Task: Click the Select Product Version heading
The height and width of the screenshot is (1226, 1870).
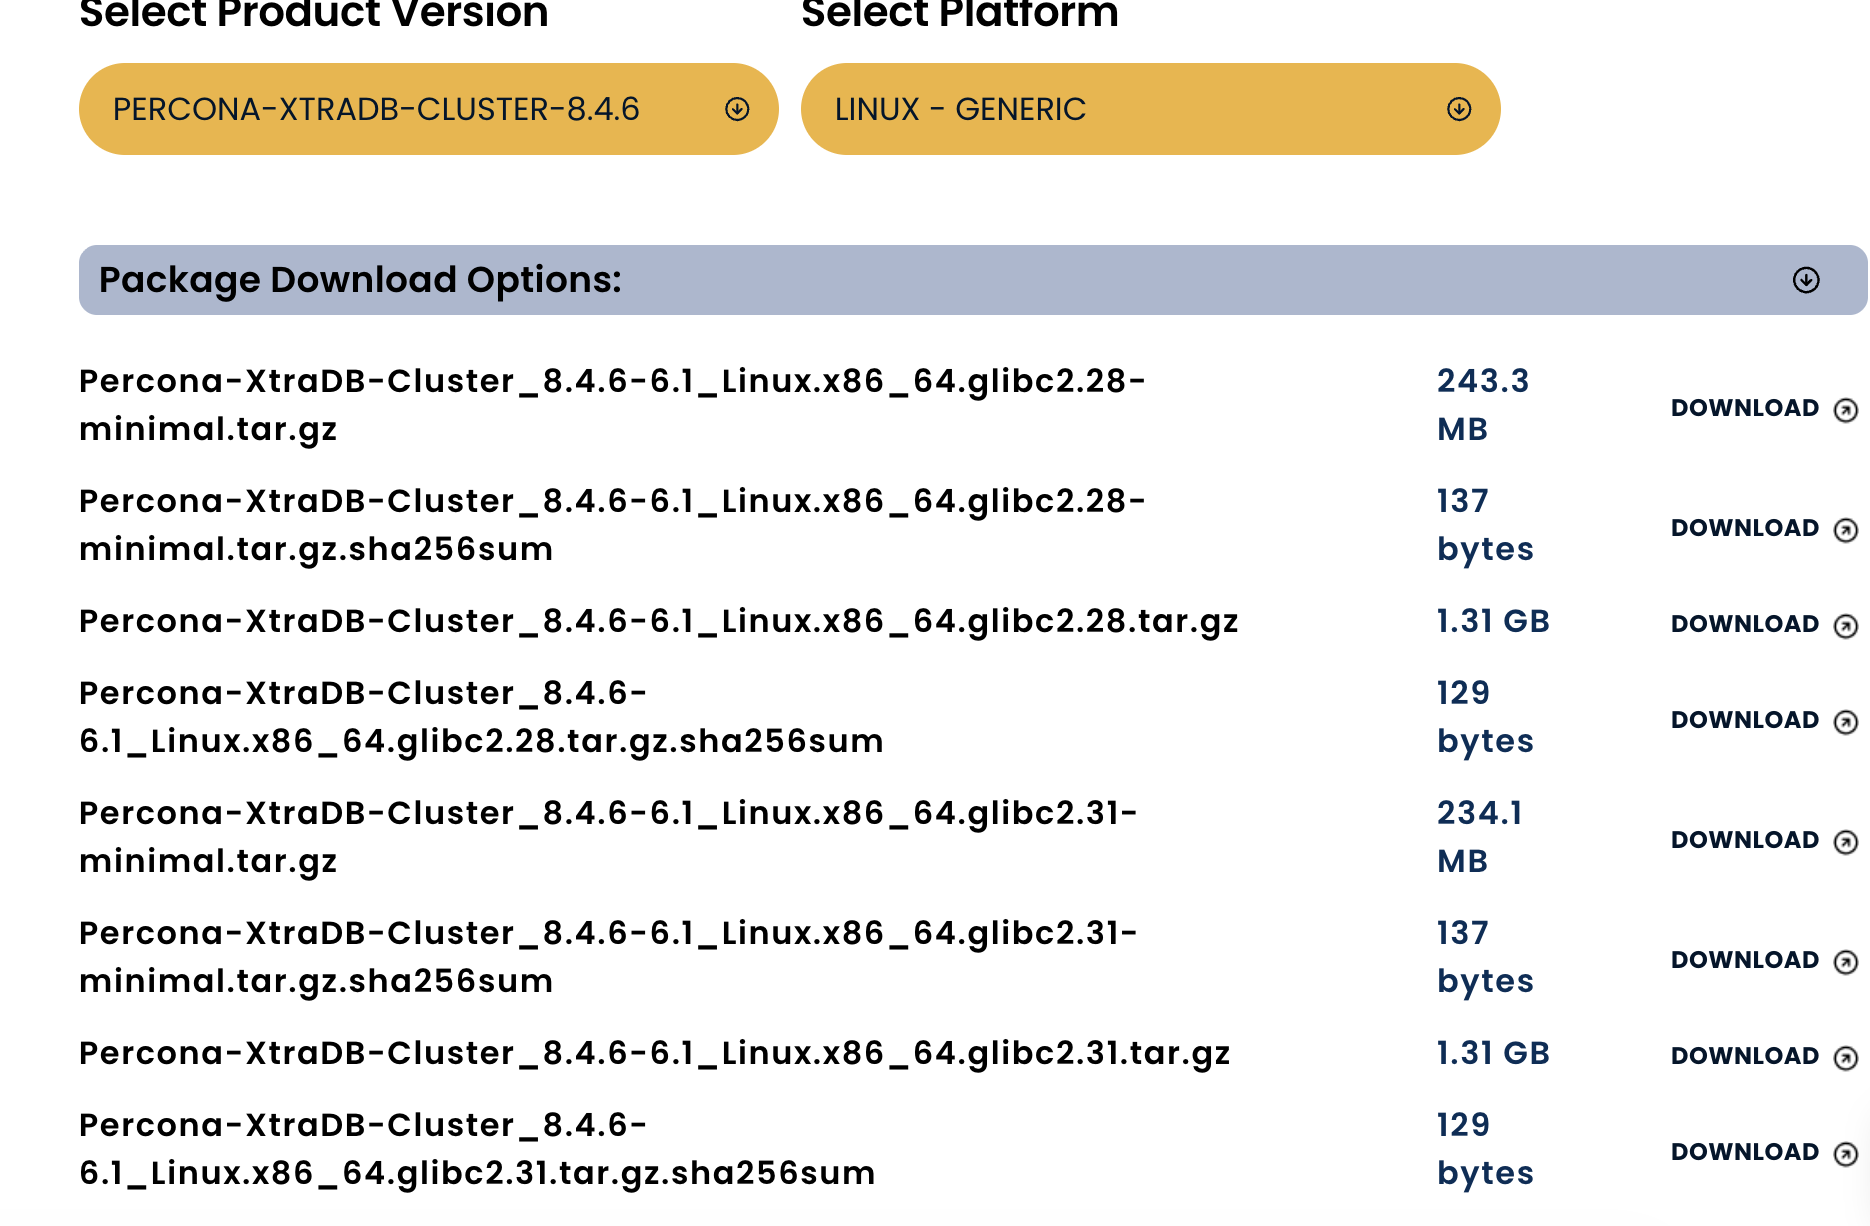Action: click(x=314, y=14)
